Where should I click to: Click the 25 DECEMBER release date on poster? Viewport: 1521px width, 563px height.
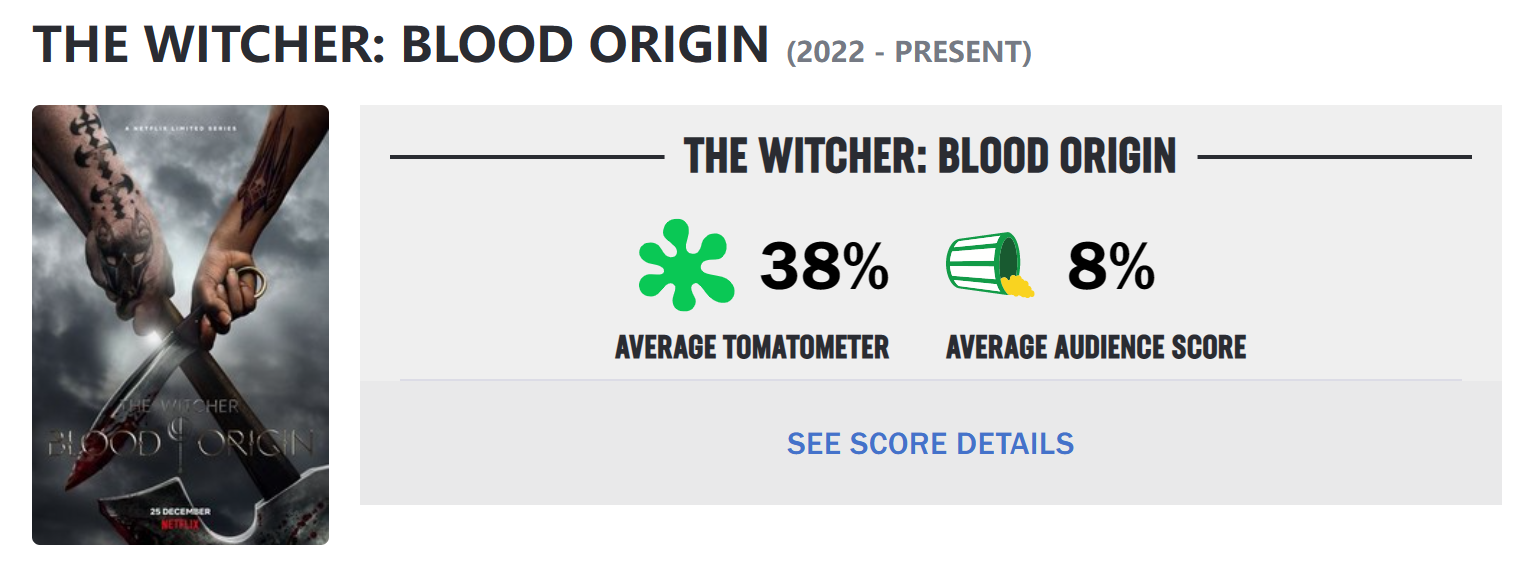180,510
